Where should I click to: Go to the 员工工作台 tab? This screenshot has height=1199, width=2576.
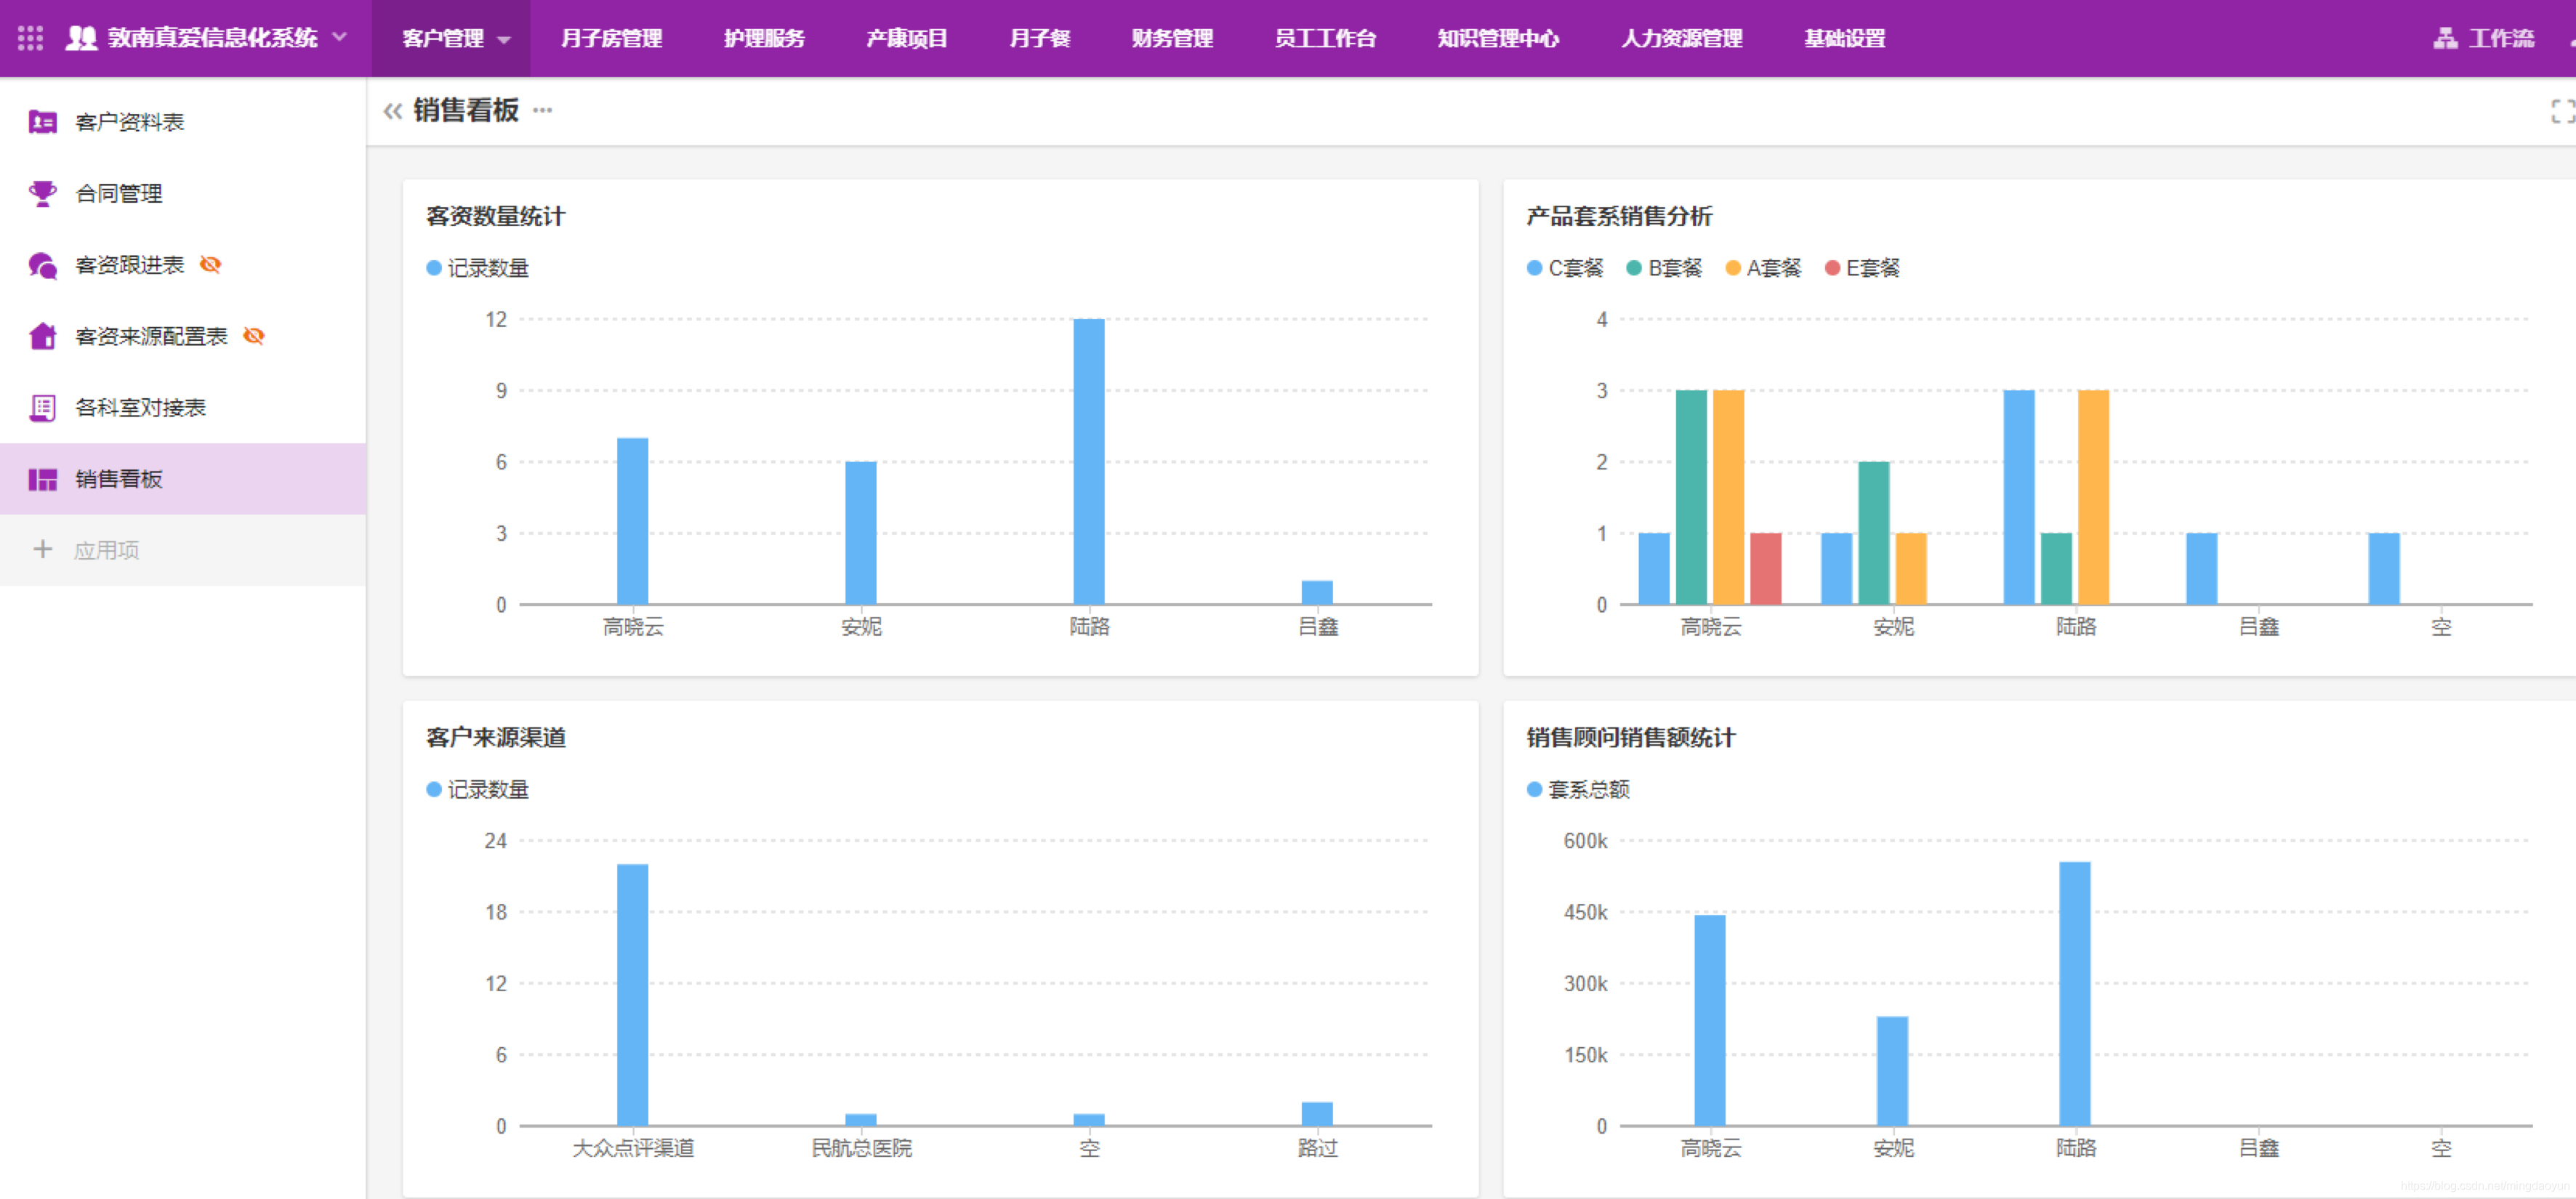pos(1325,38)
